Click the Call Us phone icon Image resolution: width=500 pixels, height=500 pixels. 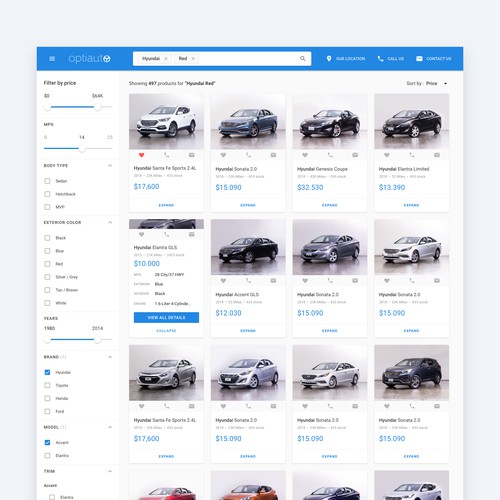click(380, 59)
